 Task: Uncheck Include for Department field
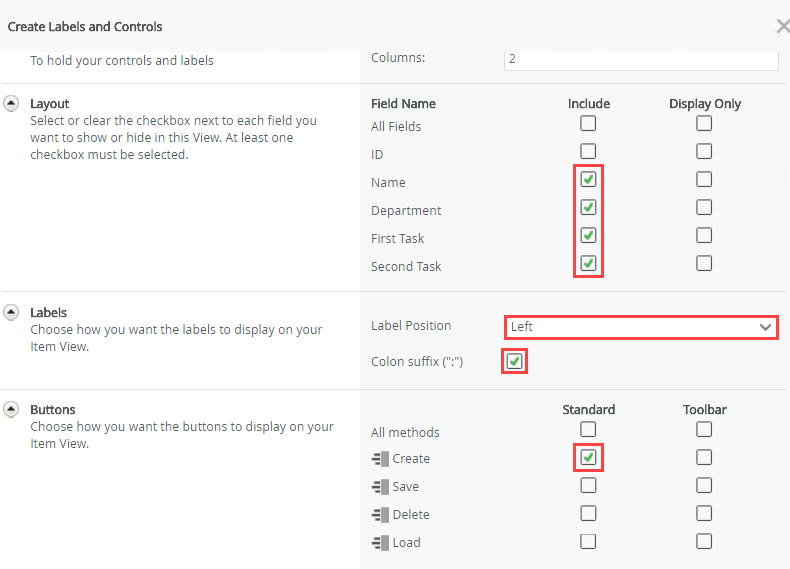(x=588, y=207)
